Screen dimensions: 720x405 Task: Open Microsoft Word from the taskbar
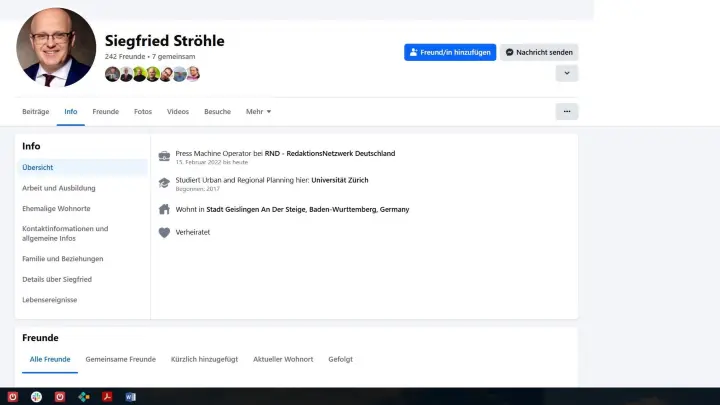click(x=131, y=397)
